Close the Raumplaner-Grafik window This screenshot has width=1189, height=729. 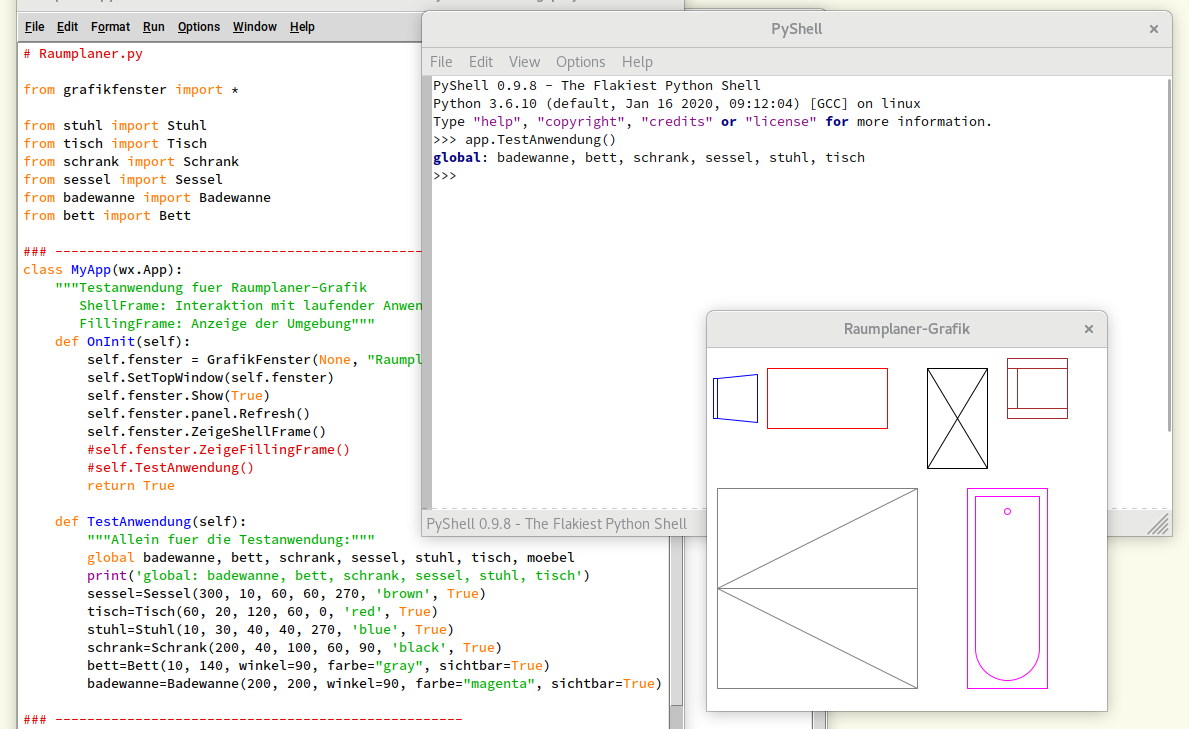click(1089, 329)
